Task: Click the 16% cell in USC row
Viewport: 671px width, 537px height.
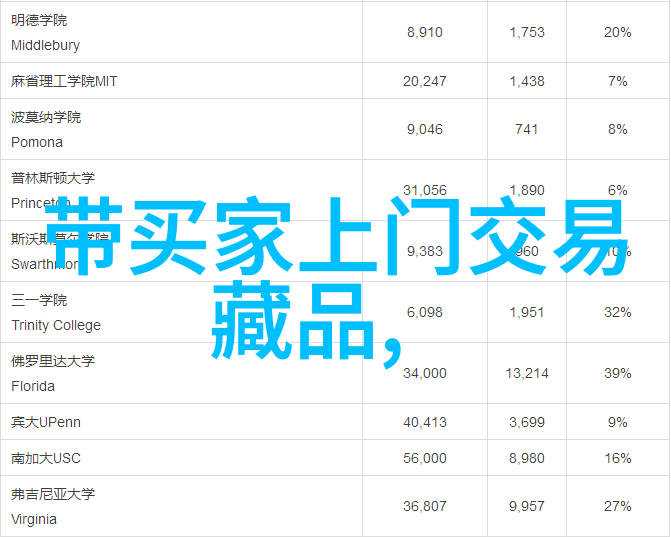Action: 618,458
